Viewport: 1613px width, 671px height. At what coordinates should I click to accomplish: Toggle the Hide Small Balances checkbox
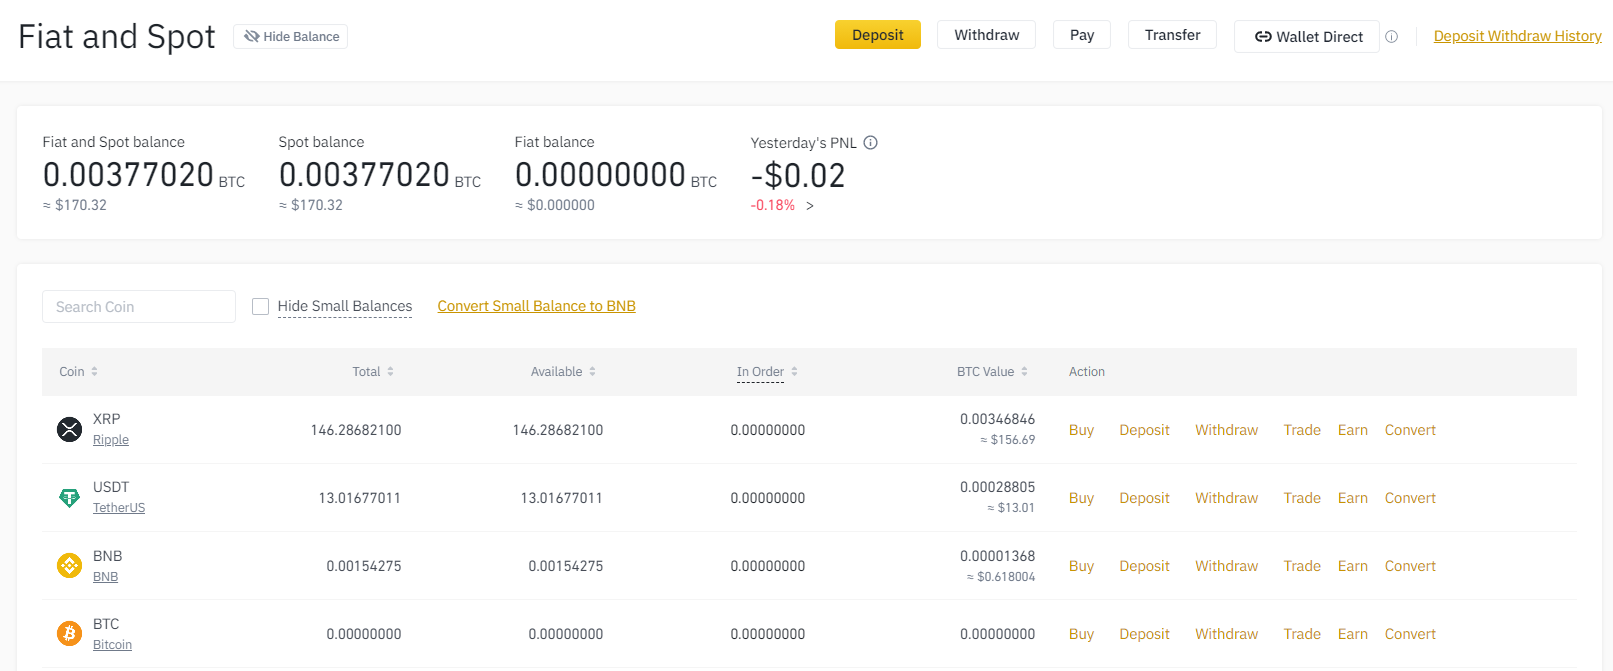(x=260, y=306)
